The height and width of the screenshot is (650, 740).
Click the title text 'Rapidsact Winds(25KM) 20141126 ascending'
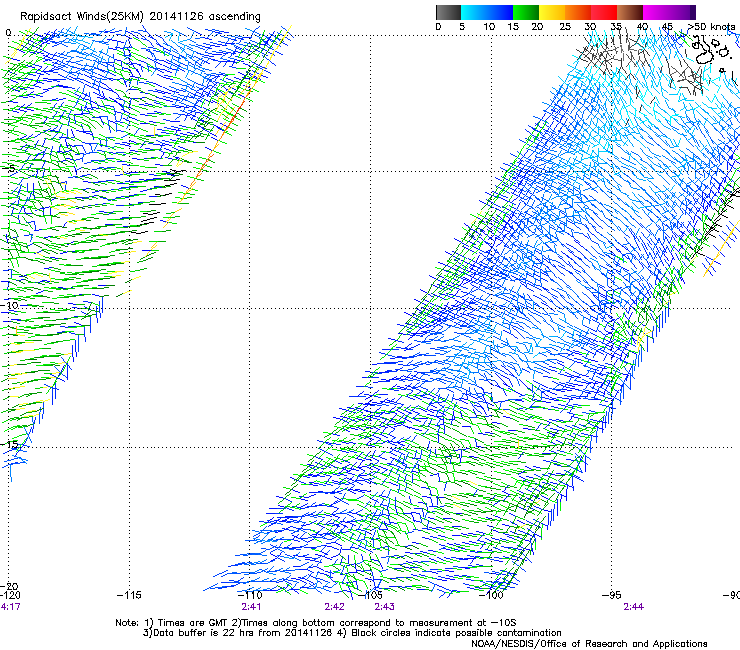coord(140,17)
